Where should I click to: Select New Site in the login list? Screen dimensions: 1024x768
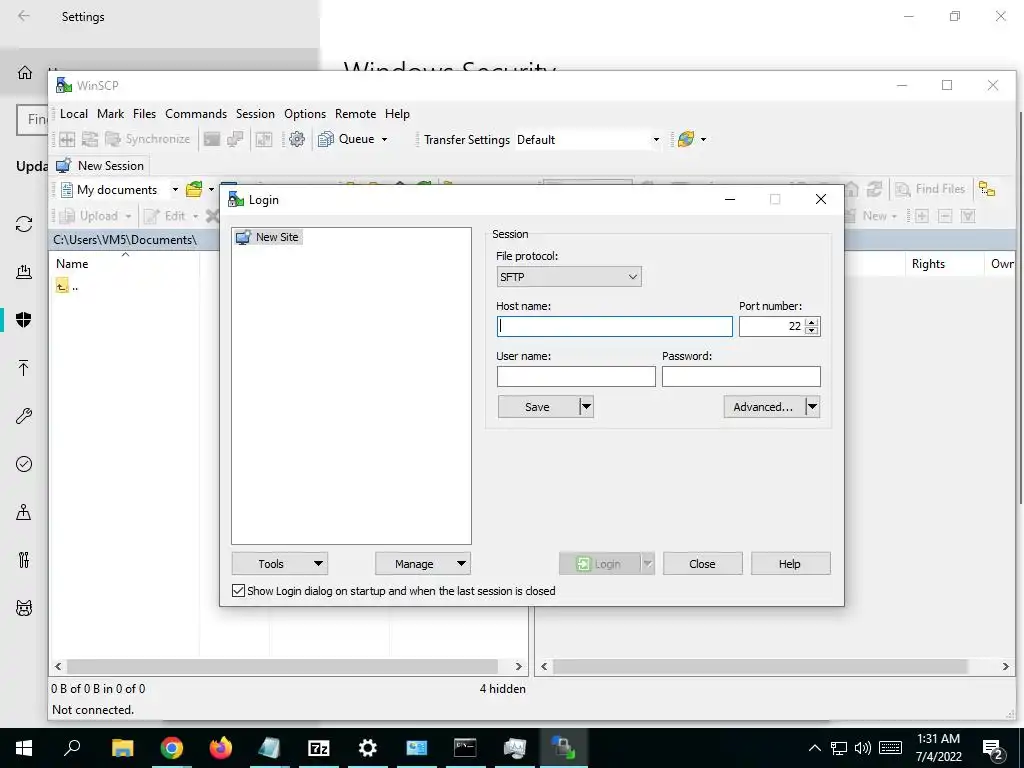coord(268,237)
